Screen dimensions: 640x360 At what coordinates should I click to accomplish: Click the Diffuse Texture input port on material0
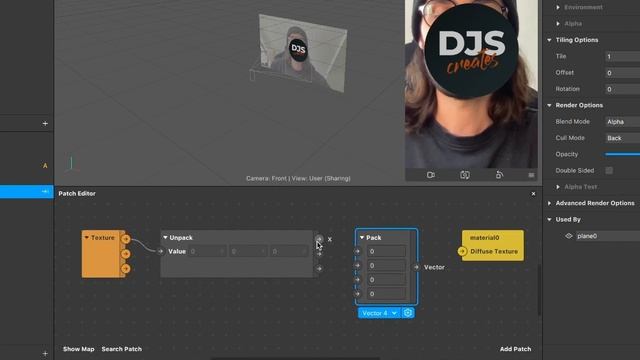coord(462,251)
